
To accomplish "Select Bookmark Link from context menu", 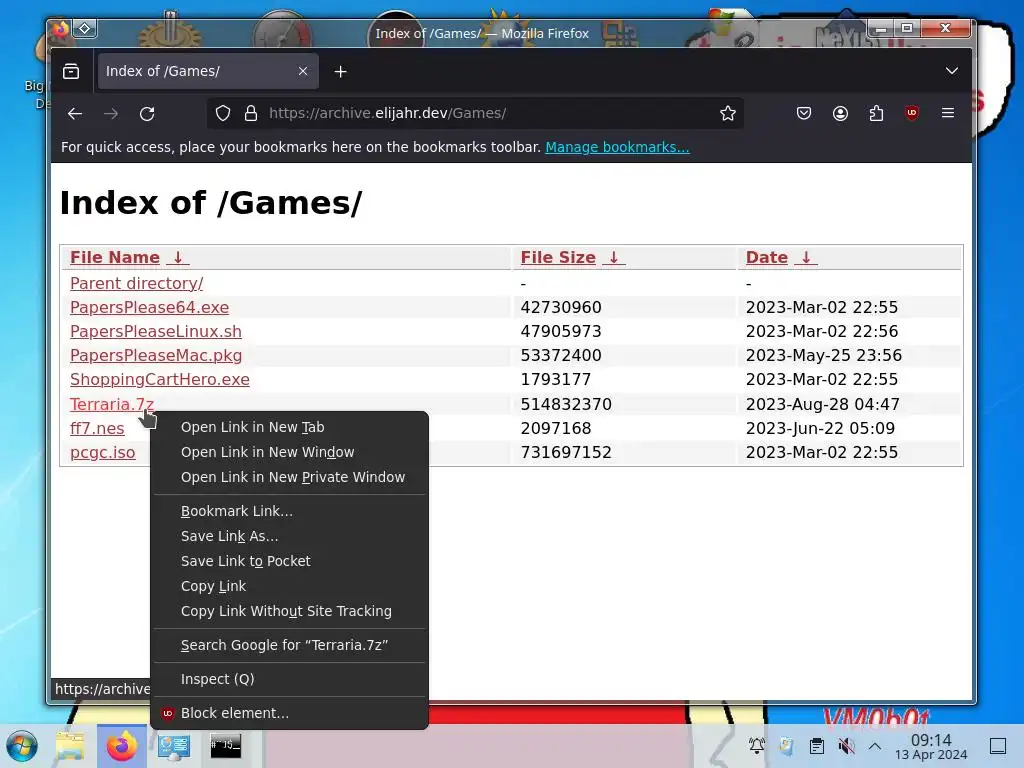I will tap(289, 511).
